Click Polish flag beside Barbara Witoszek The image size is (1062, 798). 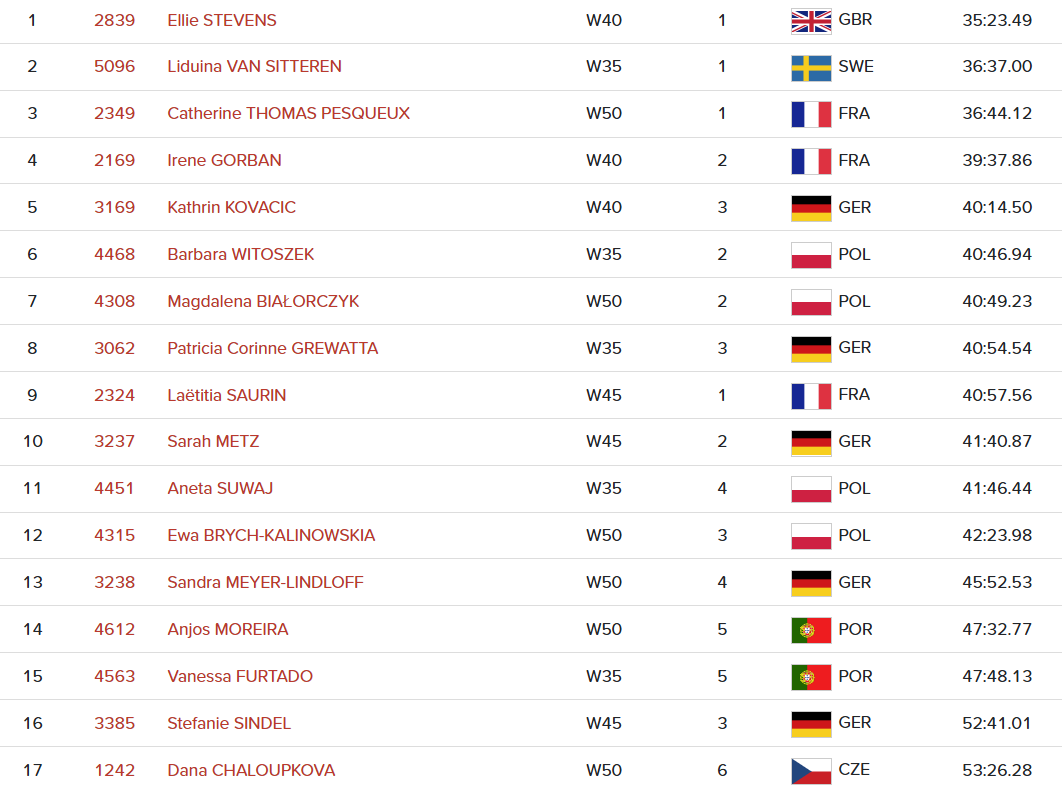coord(811,255)
